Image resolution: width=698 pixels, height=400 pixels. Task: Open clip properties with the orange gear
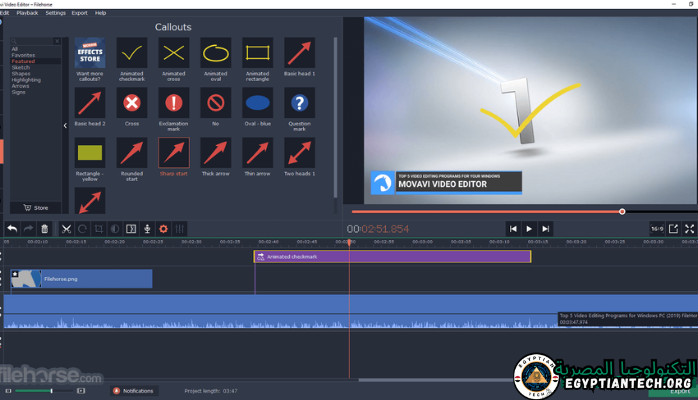pyautogui.click(x=163, y=229)
